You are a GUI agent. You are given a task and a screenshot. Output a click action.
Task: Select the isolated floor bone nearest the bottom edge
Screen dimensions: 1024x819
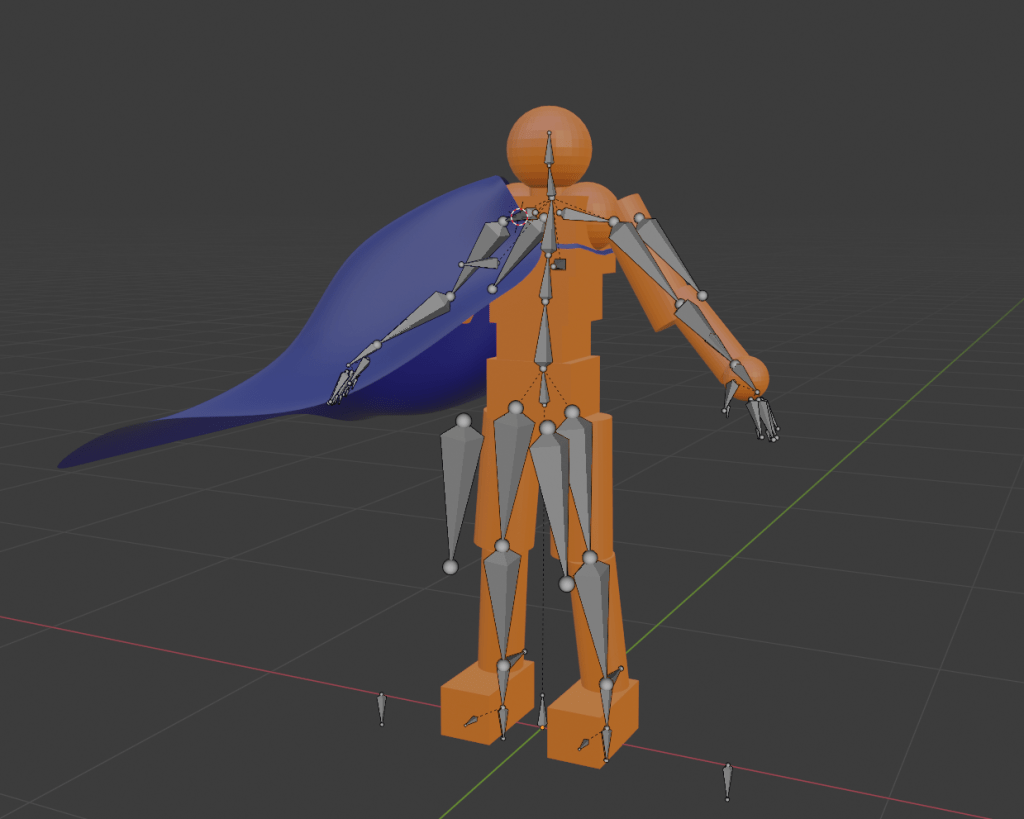click(727, 781)
